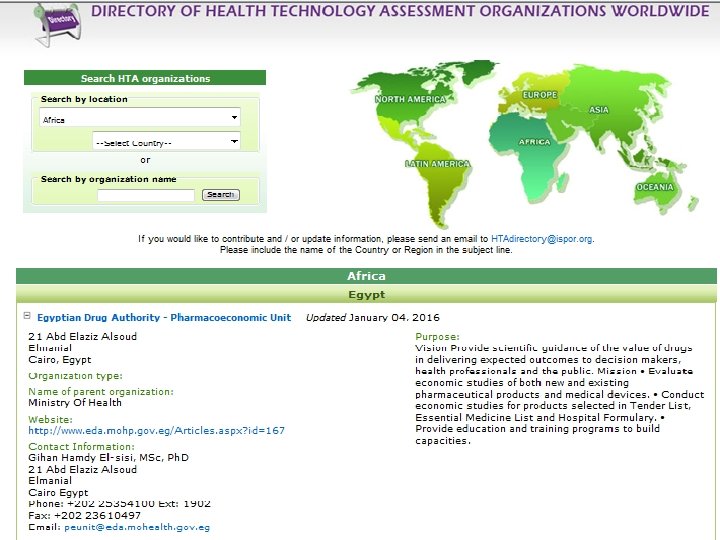
Task: Click 'Updated January 04, 2016' text
Action: (372, 318)
